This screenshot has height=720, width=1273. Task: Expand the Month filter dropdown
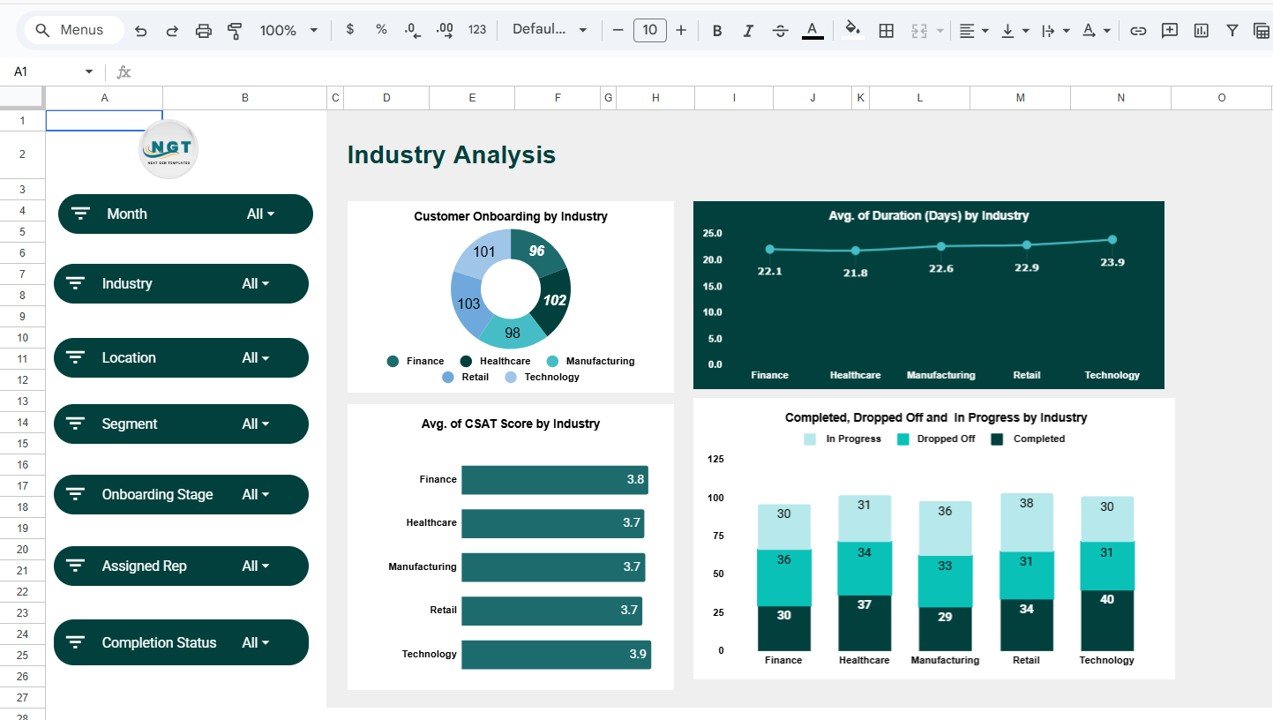(260, 214)
